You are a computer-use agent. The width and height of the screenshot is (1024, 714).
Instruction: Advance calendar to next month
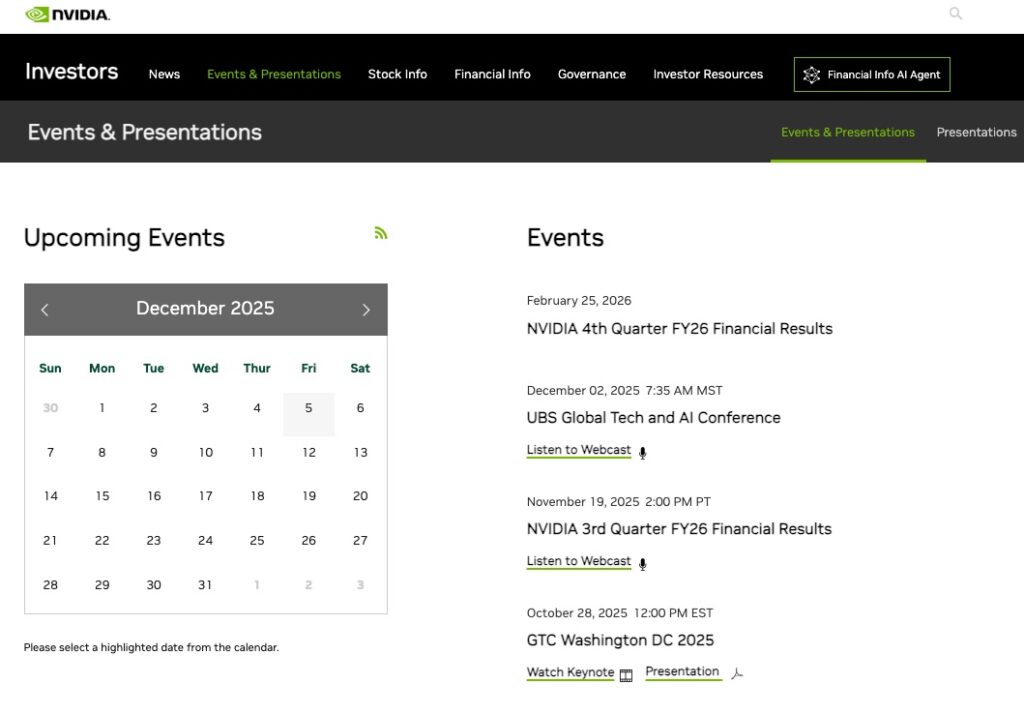(x=366, y=310)
